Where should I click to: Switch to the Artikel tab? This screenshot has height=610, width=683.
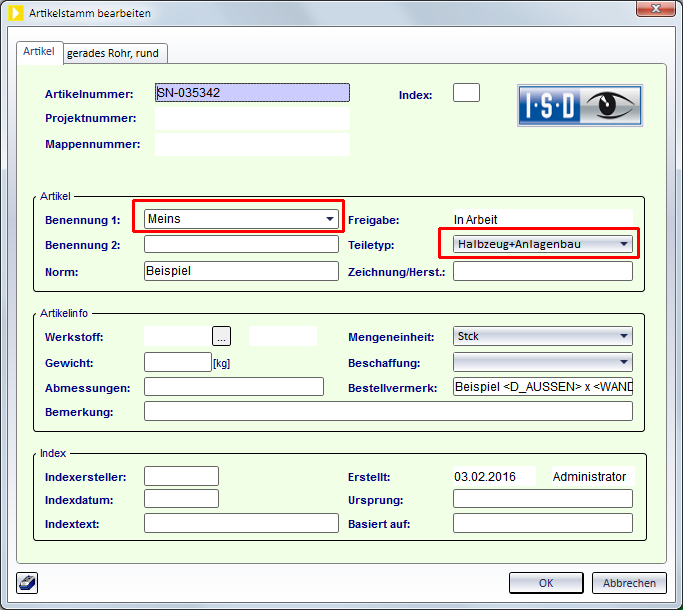point(39,52)
